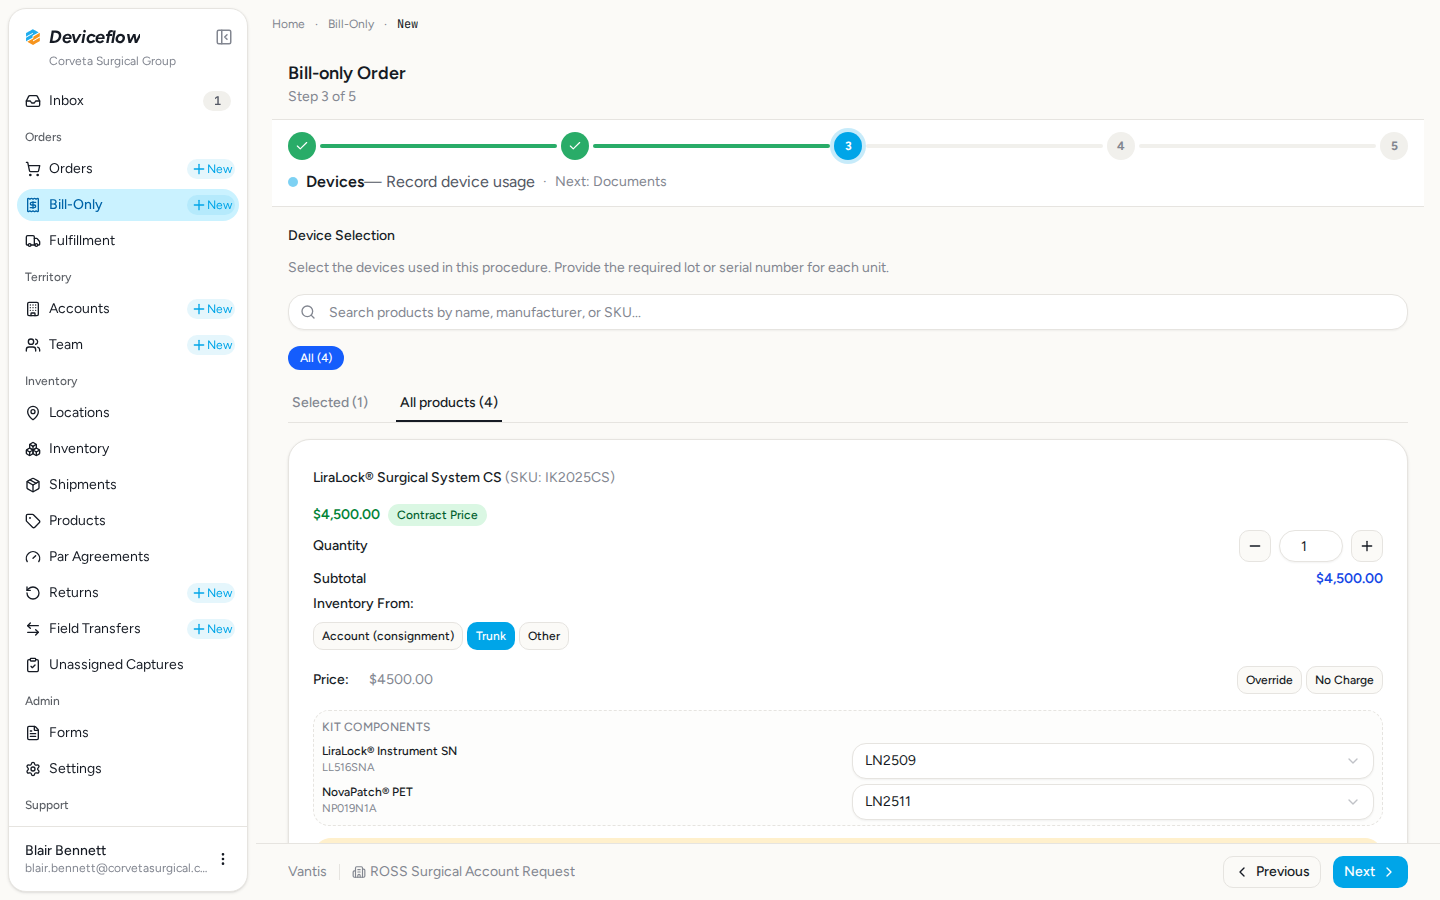This screenshot has width=1440, height=900.
Task: Click Next to proceed to Documents
Action: (1370, 872)
